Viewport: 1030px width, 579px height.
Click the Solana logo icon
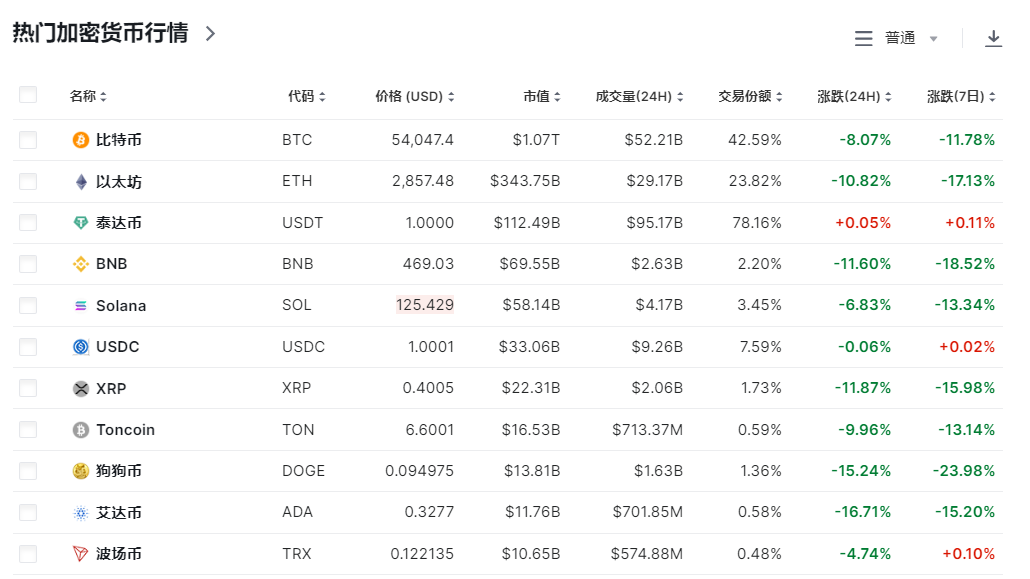(x=81, y=306)
